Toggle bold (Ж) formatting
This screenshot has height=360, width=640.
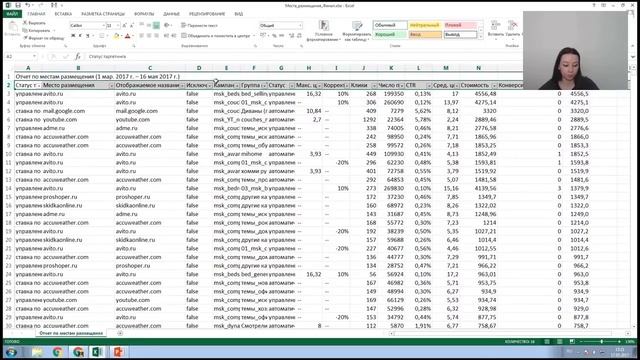[73, 36]
